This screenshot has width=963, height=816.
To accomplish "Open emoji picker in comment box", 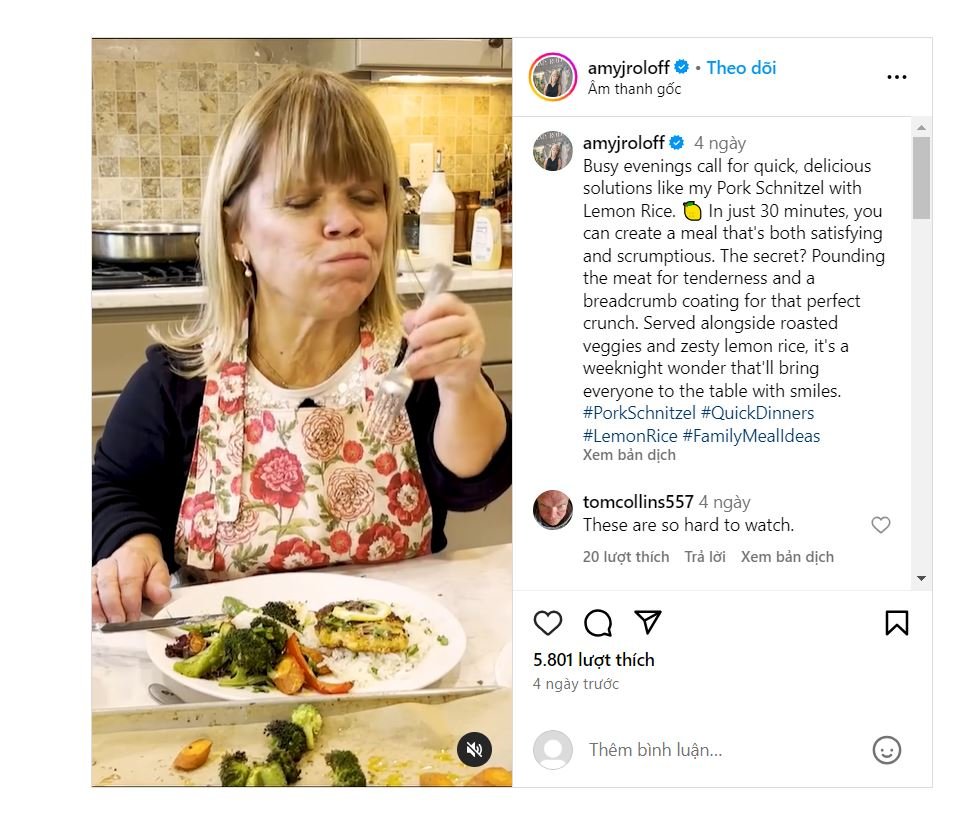I will pos(886,750).
